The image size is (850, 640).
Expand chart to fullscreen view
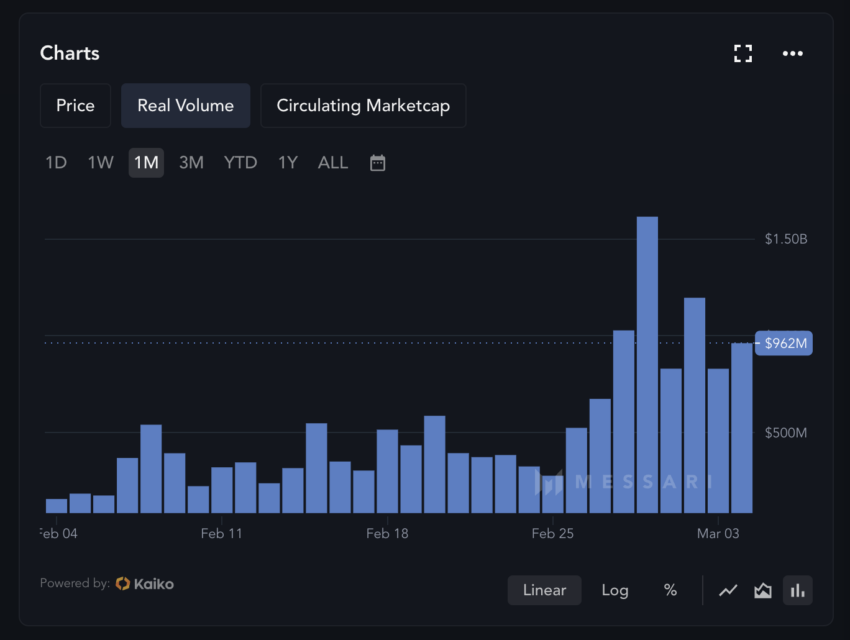(743, 54)
